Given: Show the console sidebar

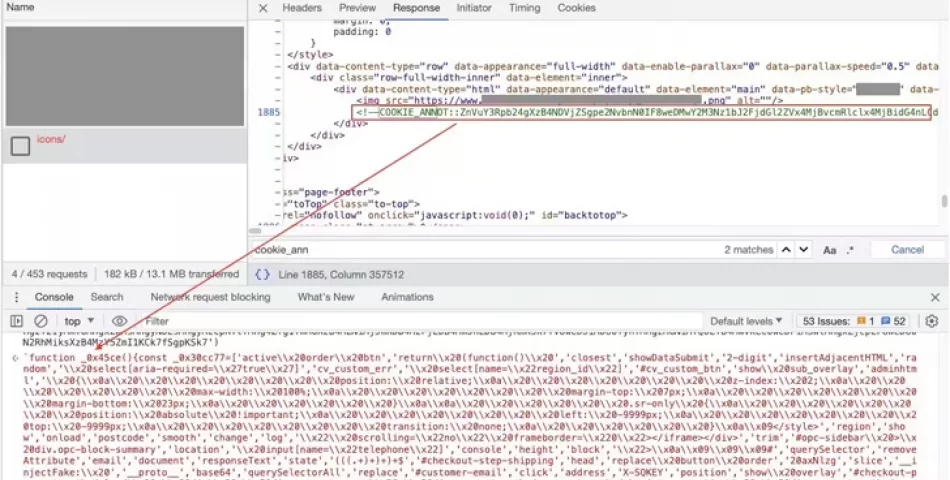Looking at the screenshot, I should click(x=16, y=321).
